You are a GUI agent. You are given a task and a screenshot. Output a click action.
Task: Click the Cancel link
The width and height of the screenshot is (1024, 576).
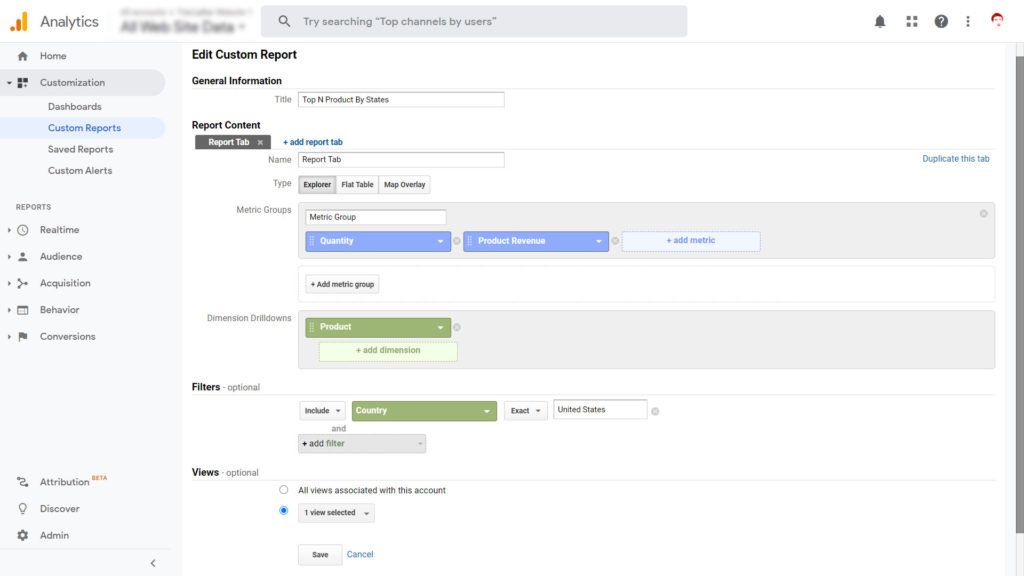coord(360,554)
